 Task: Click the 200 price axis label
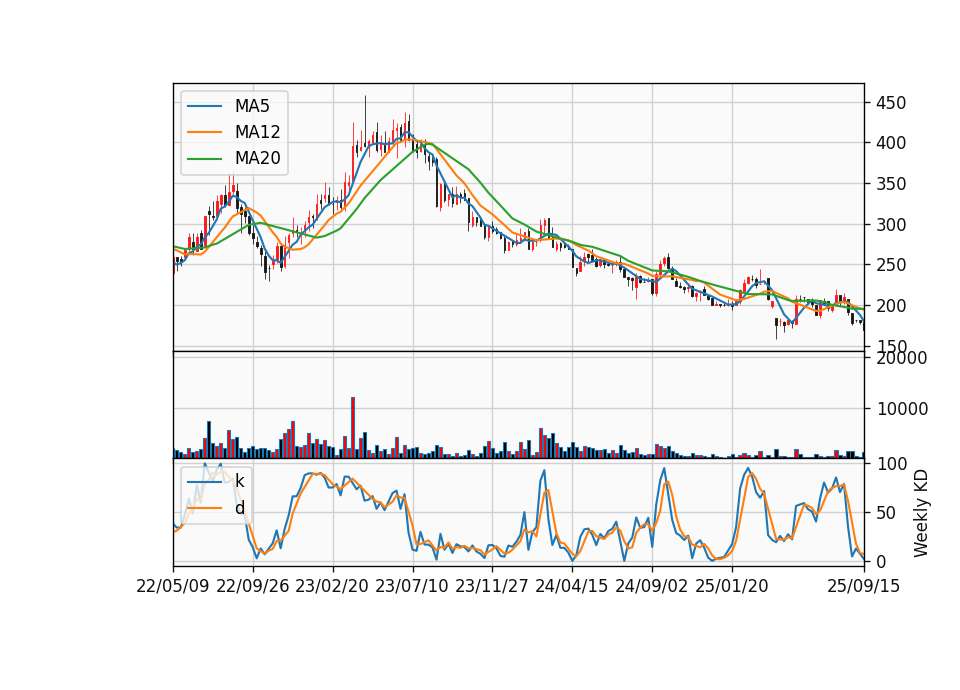(x=891, y=306)
